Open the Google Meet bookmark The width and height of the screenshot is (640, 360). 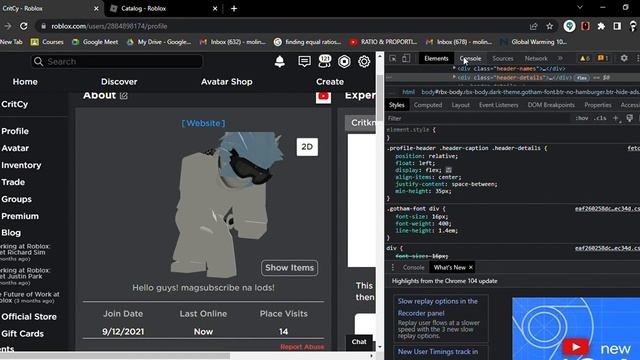(95, 42)
